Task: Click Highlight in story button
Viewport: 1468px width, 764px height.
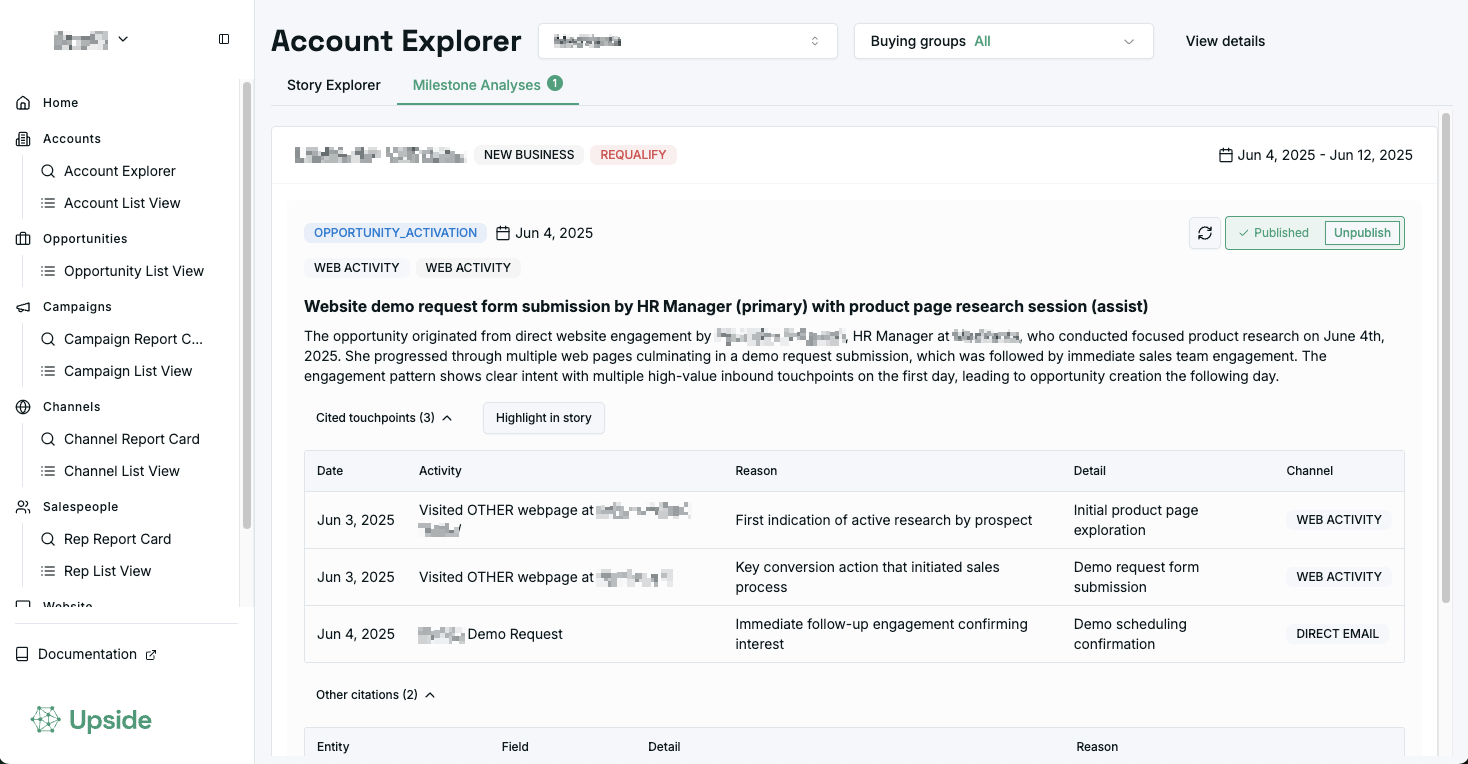Action: pyautogui.click(x=544, y=418)
